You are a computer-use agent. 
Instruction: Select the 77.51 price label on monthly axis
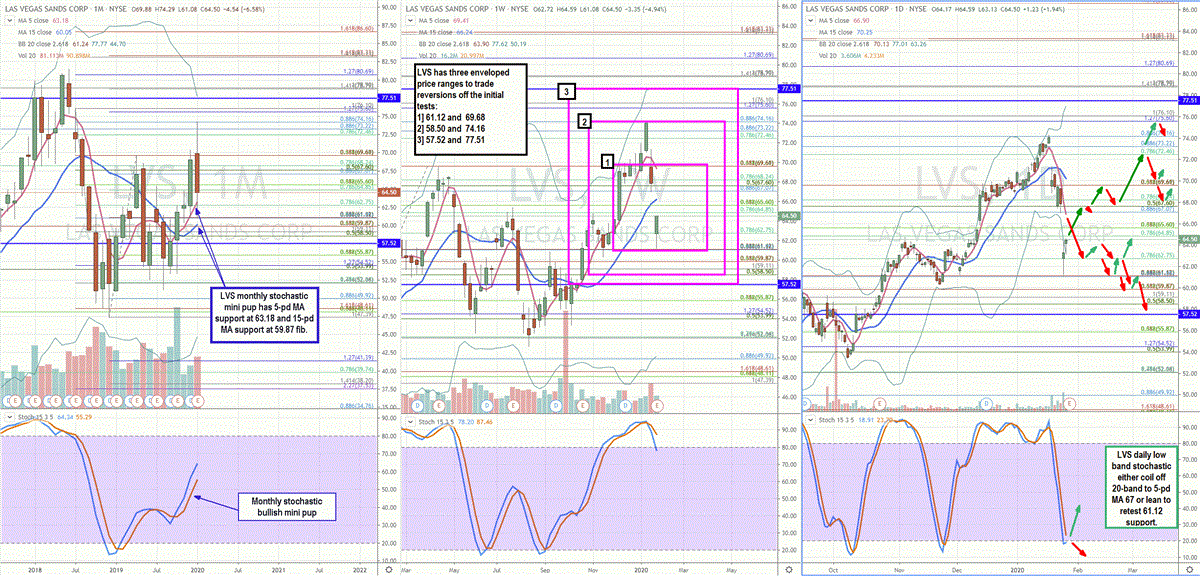pyautogui.click(x=389, y=99)
